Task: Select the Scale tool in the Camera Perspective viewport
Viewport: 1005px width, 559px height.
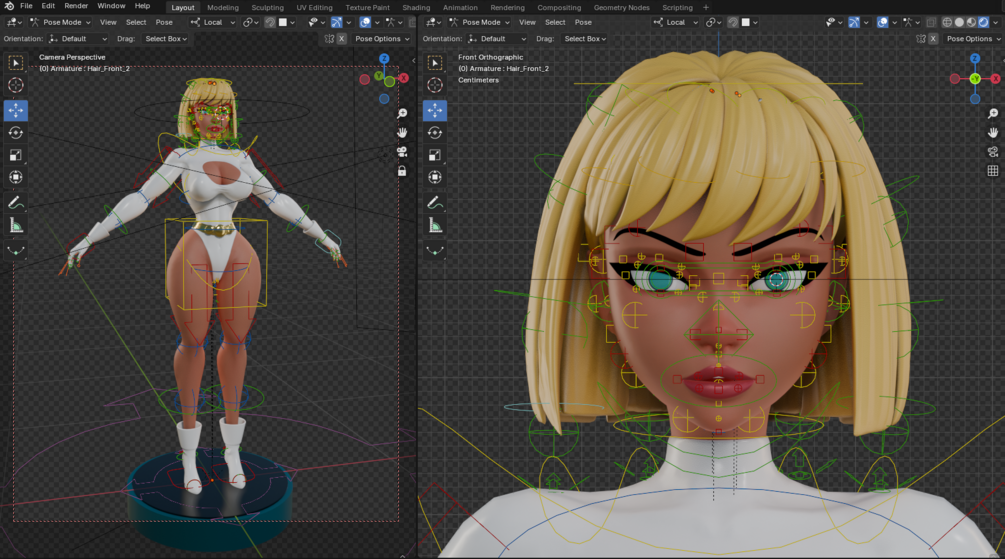Action: (16, 154)
